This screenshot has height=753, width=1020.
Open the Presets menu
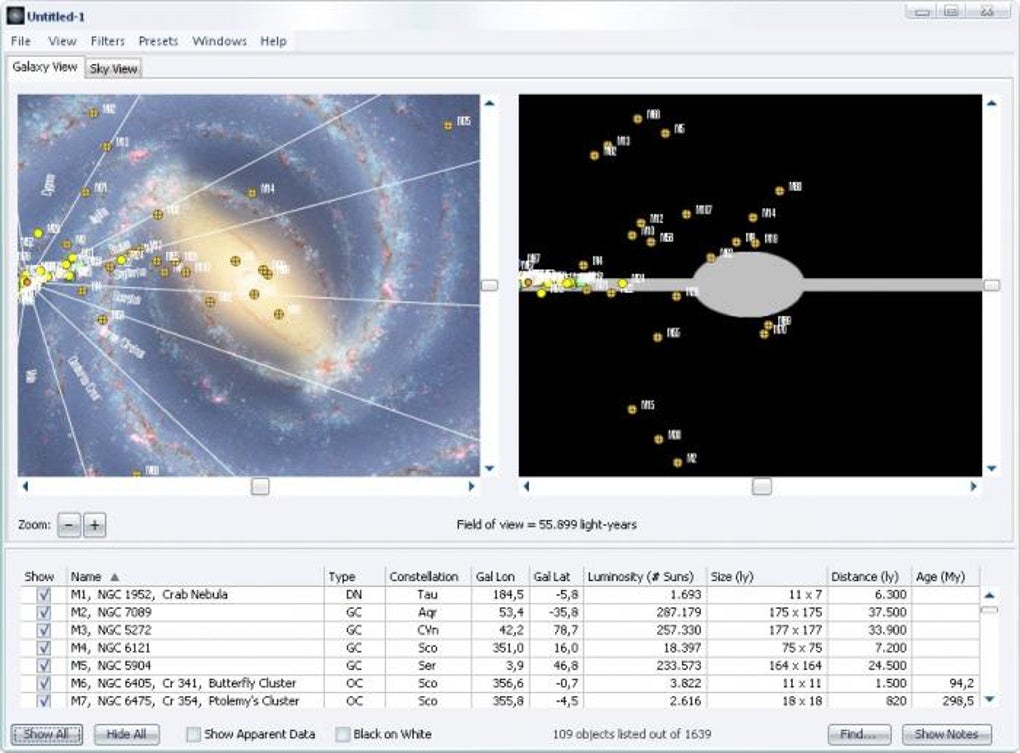pyautogui.click(x=158, y=41)
